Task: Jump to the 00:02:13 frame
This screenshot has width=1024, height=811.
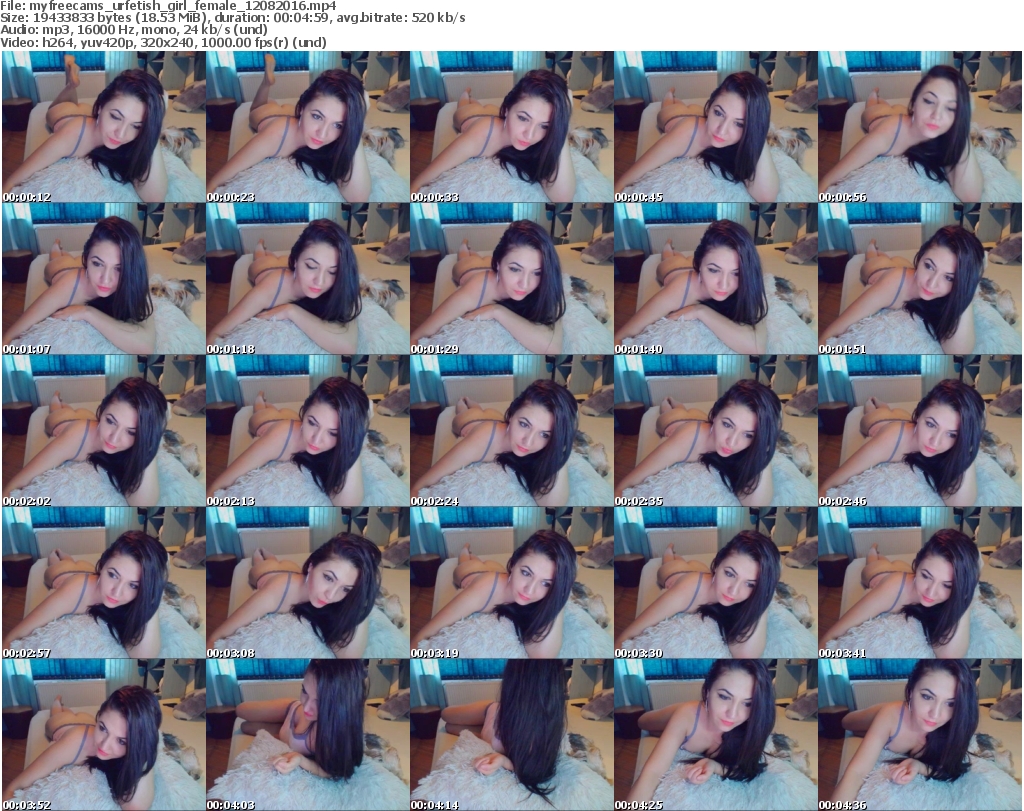Action: 308,431
